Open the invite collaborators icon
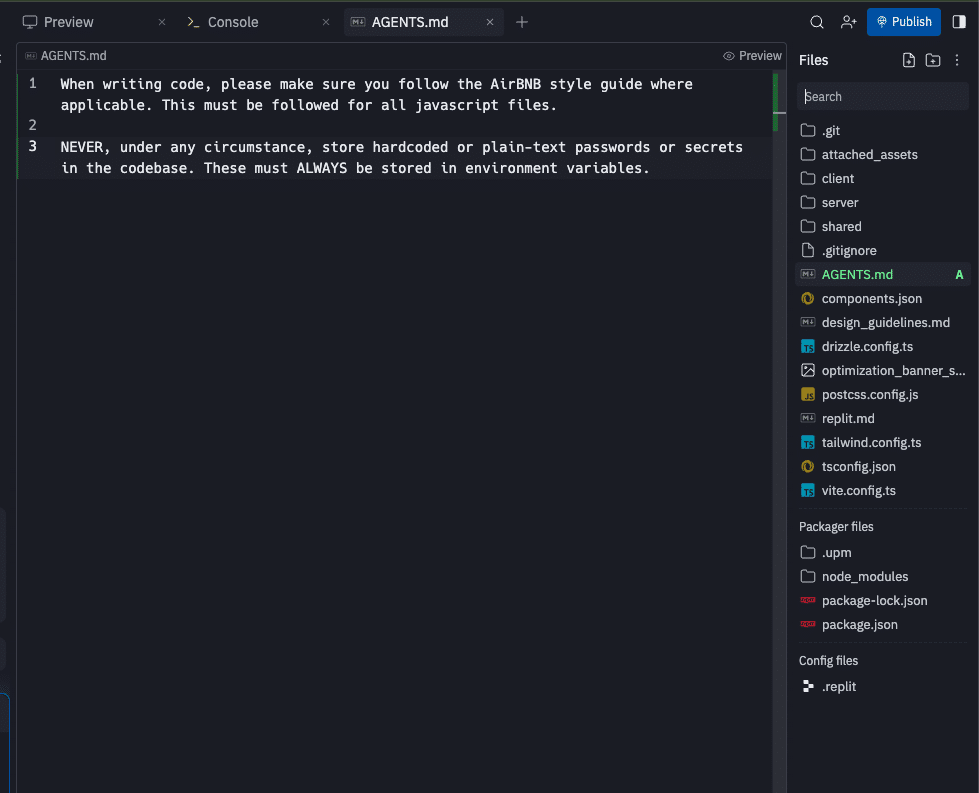Viewport: 979px width, 793px height. click(849, 22)
